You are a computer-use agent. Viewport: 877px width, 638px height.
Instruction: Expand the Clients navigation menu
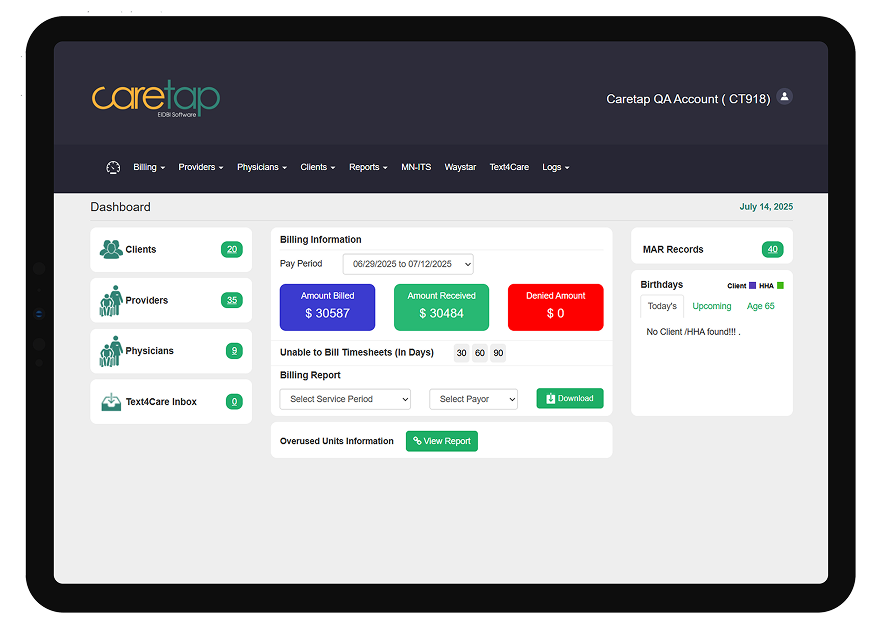point(318,167)
